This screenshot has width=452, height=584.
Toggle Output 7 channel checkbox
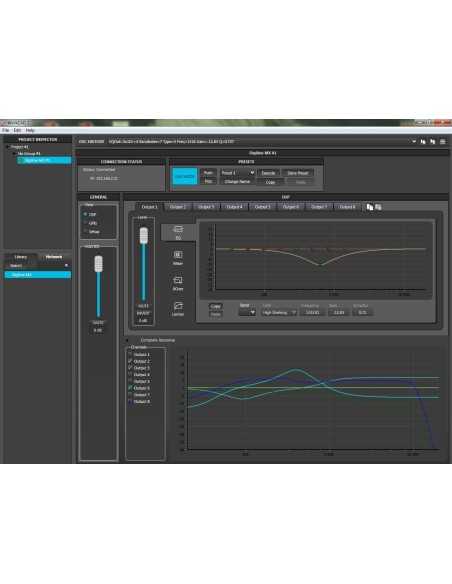pos(130,394)
